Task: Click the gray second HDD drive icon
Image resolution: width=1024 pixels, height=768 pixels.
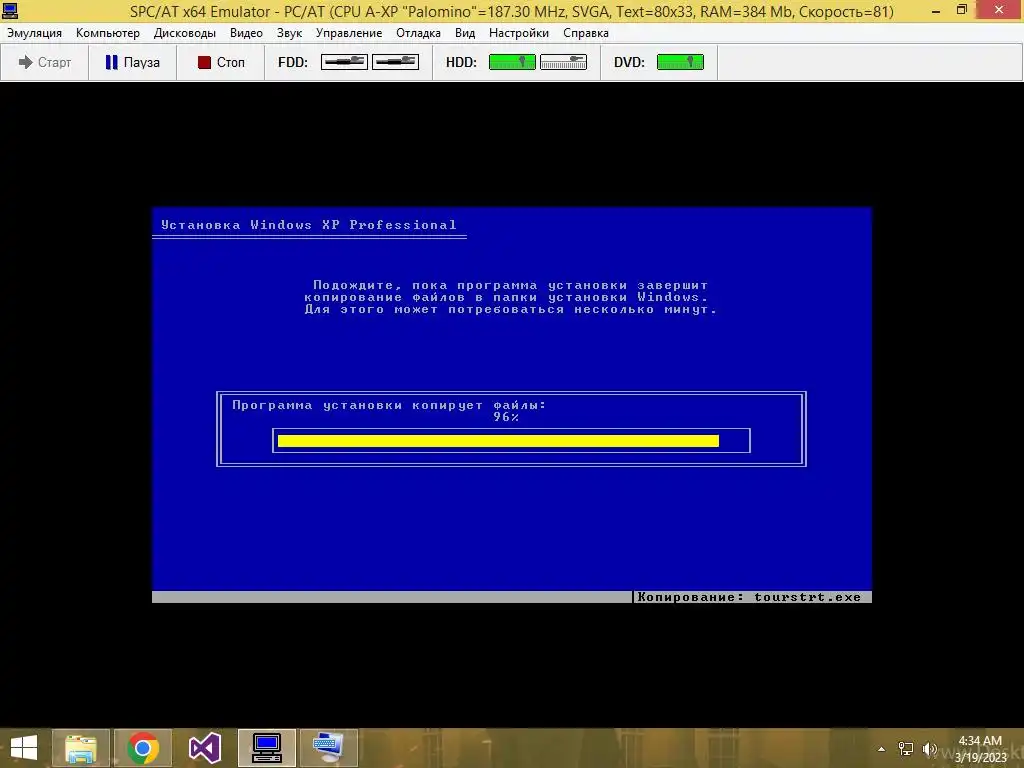Action: (564, 62)
